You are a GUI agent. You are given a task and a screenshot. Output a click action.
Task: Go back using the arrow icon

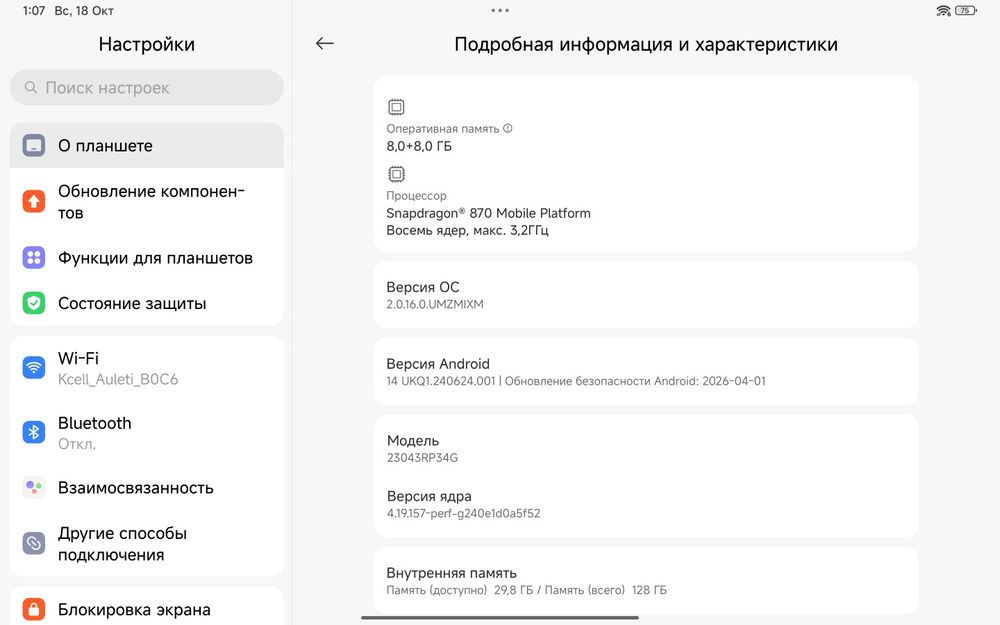pyautogui.click(x=325, y=43)
